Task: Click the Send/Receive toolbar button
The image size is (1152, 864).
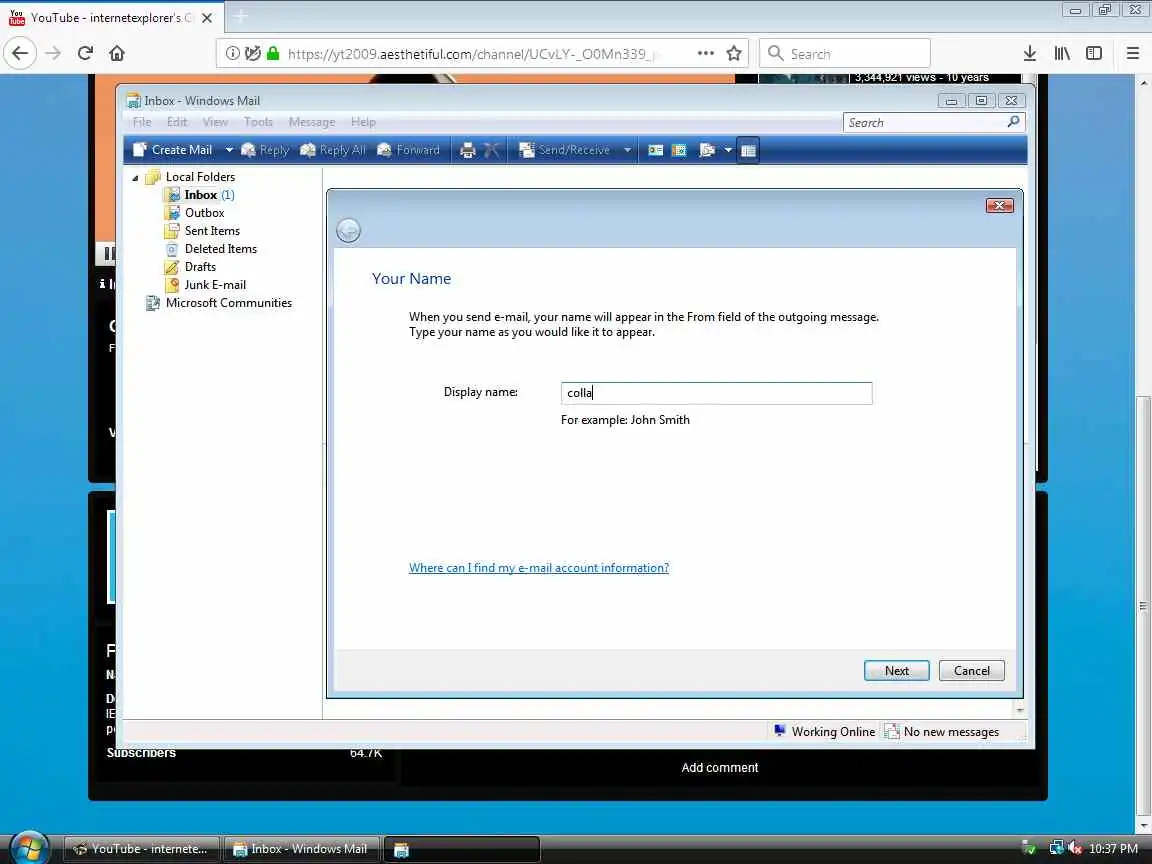Action: click(x=565, y=150)
